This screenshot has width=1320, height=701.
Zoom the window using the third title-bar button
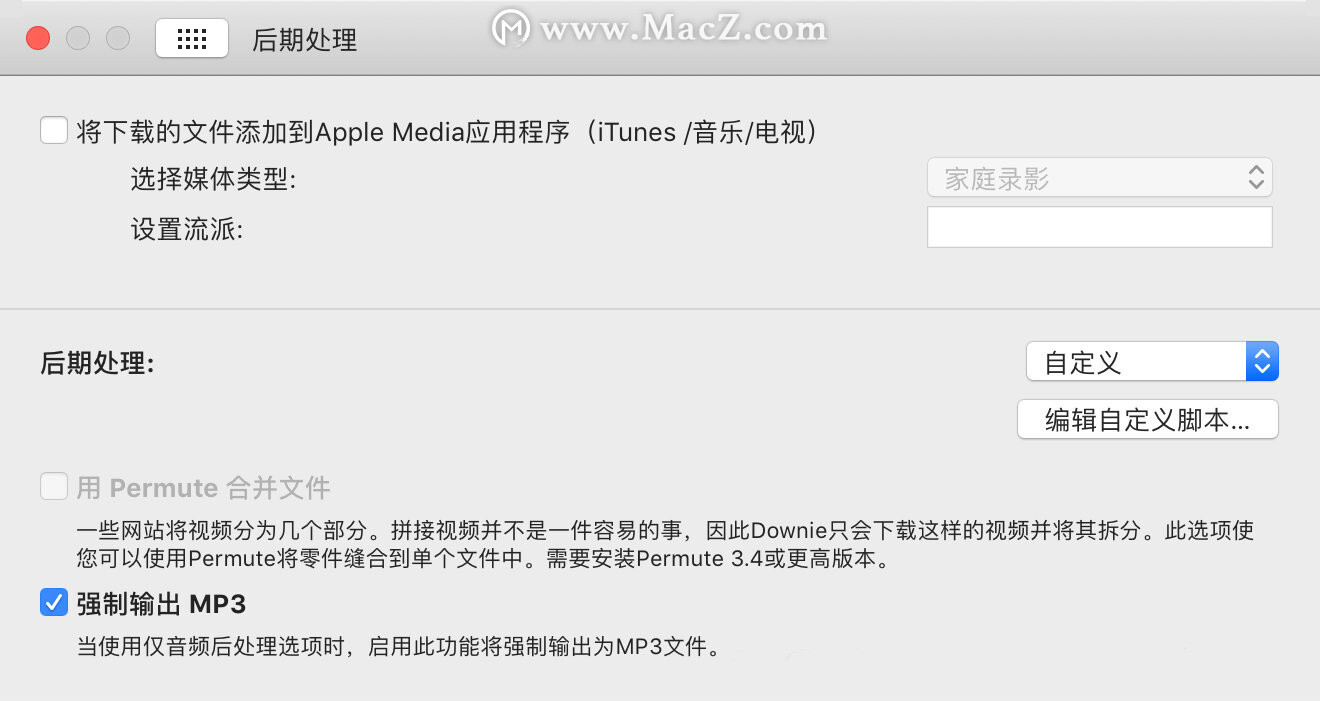click(118, 39)
